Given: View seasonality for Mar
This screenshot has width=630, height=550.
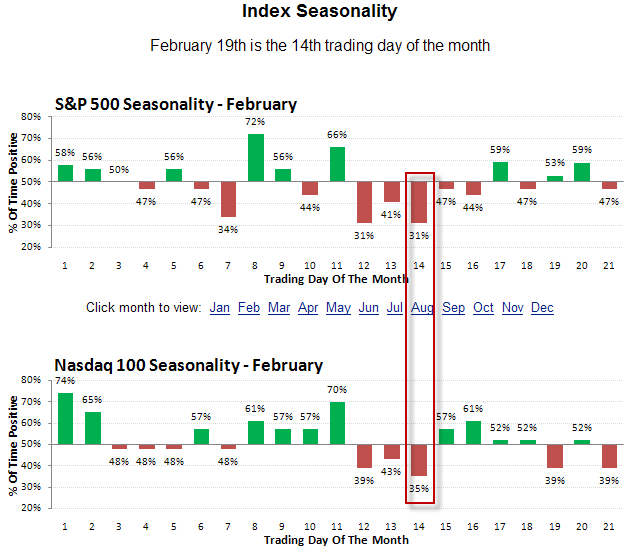Looking at the screenshot, I should tap(279, 308).
